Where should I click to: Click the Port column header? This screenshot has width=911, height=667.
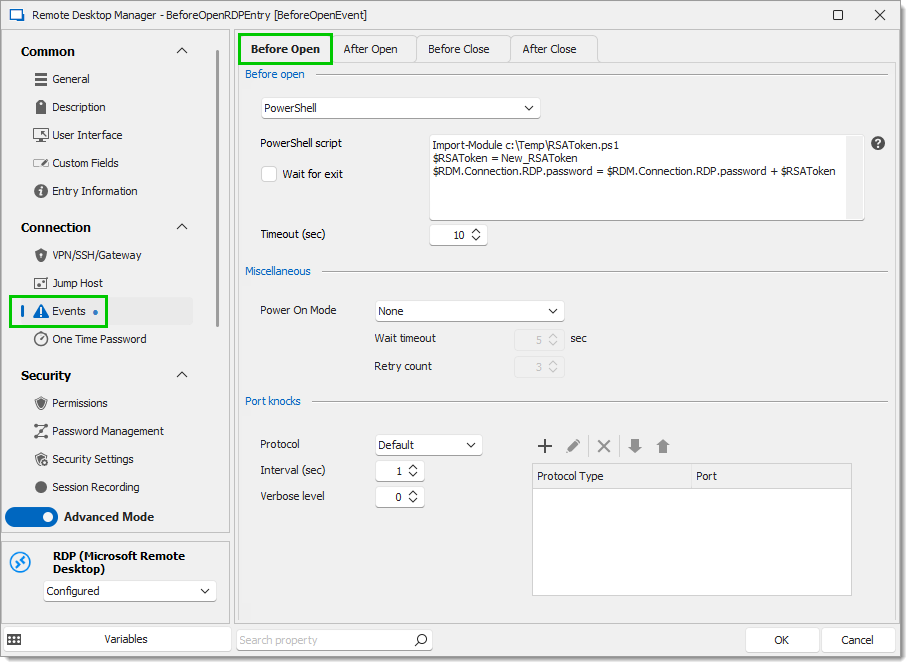click(x=772, y=476)
